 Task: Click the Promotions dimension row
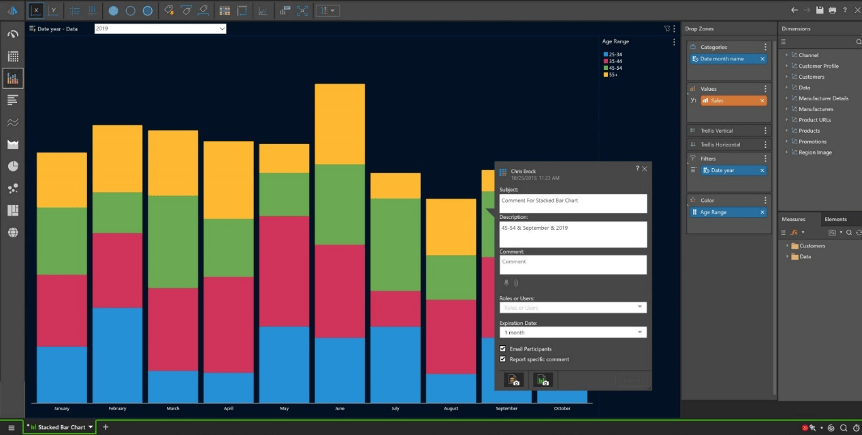[x=813, y=142]
